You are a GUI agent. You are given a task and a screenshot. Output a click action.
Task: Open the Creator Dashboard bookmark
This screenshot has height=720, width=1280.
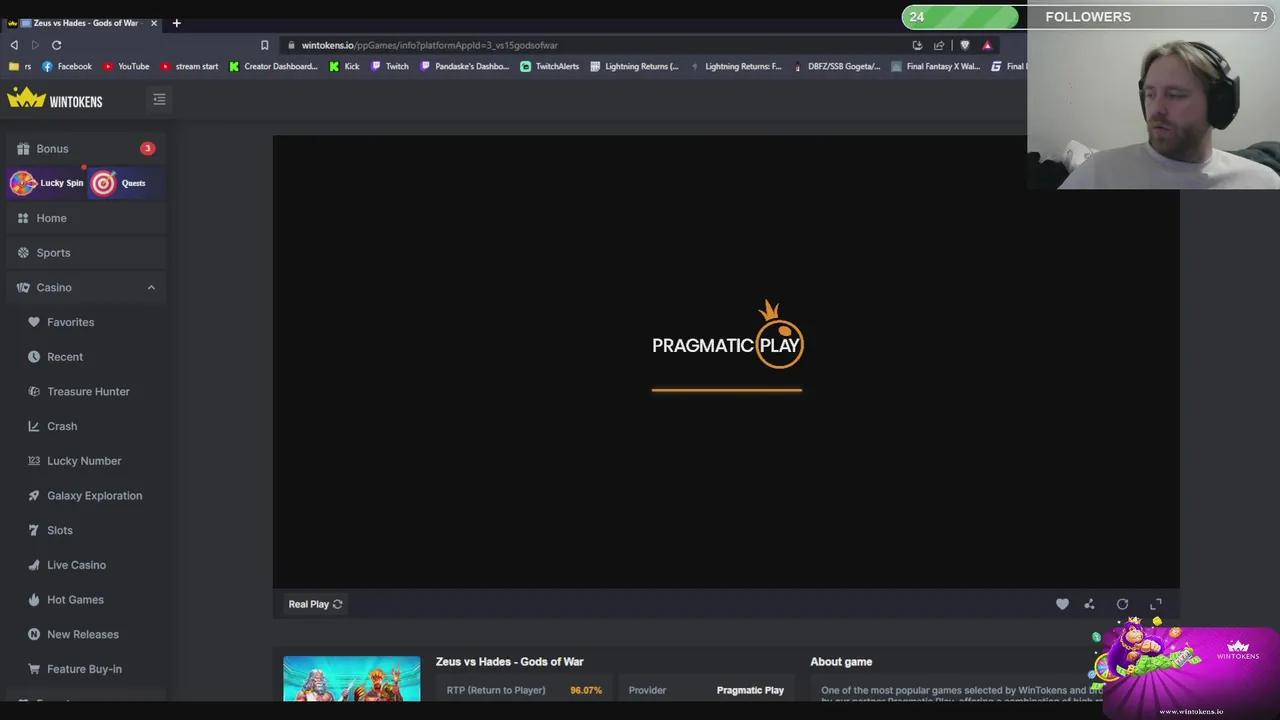tap(273, 67)
